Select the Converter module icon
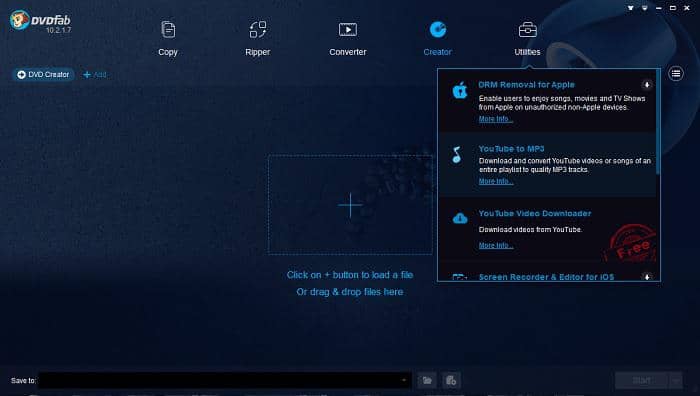Screen dimensions: 700x396 point(348,30)
